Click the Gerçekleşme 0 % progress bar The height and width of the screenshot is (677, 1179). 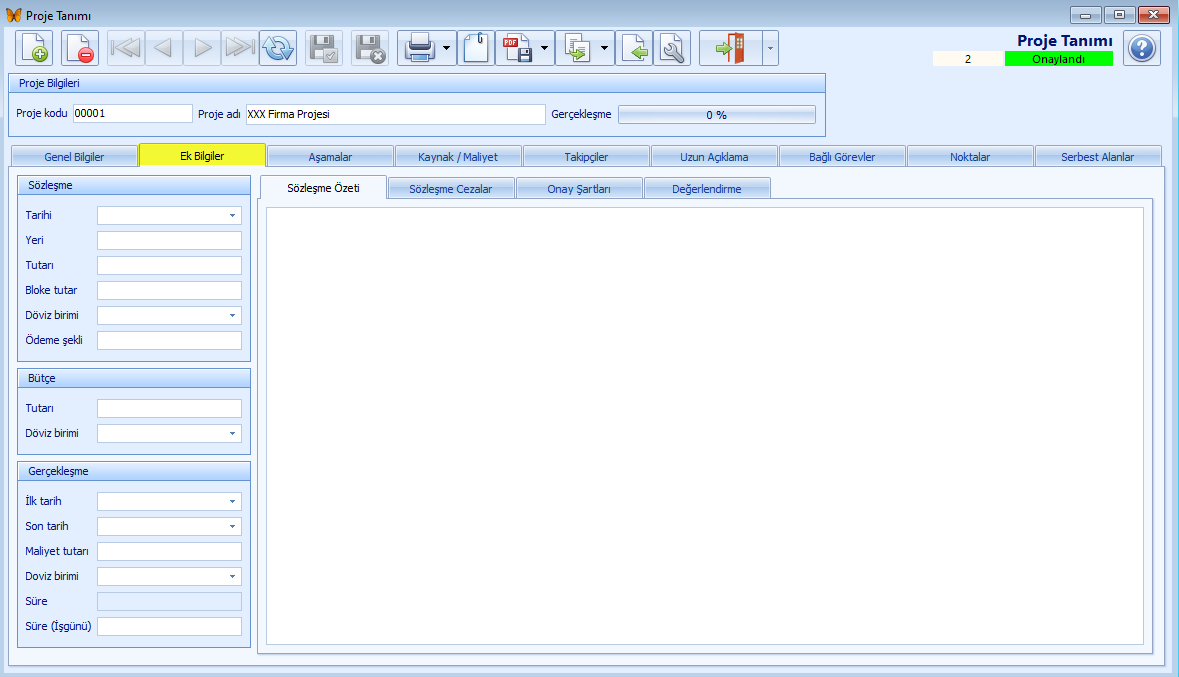pos(716,115)
